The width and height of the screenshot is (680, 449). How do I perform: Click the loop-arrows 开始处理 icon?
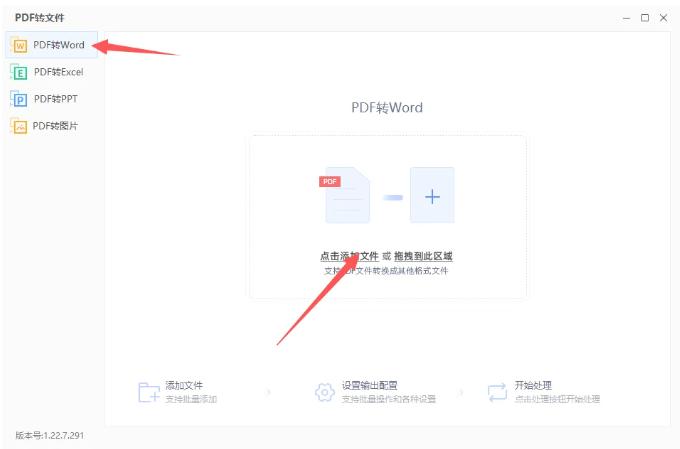click(497, 392)
